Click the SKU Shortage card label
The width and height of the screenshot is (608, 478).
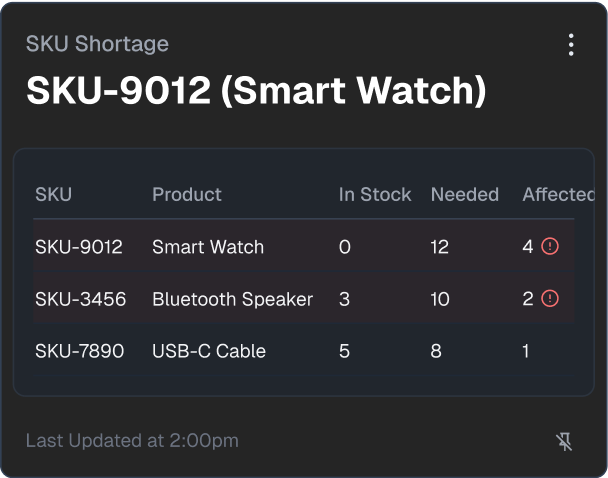coord(97,44)
